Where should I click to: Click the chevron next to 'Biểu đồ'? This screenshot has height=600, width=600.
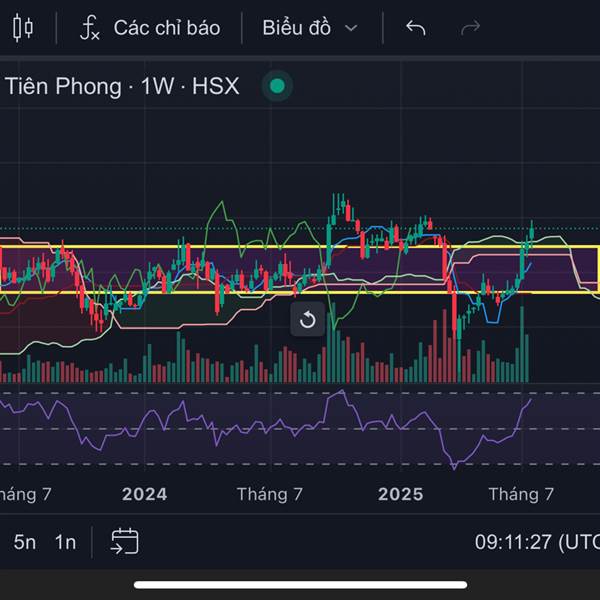pos(351,28)
